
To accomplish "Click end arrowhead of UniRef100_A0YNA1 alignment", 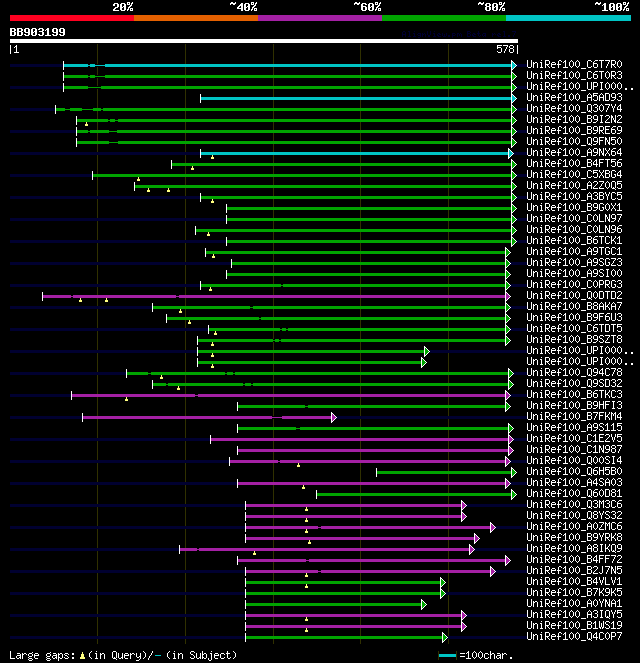I will 424,605.
